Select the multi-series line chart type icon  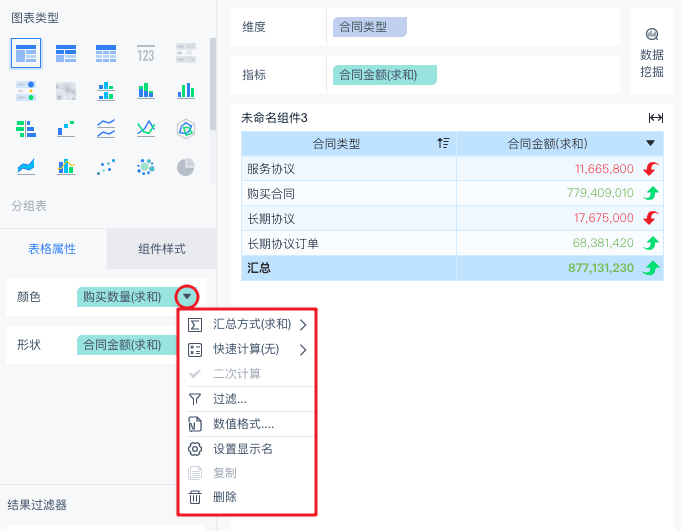pyautogui.click(x=146, y=129)
